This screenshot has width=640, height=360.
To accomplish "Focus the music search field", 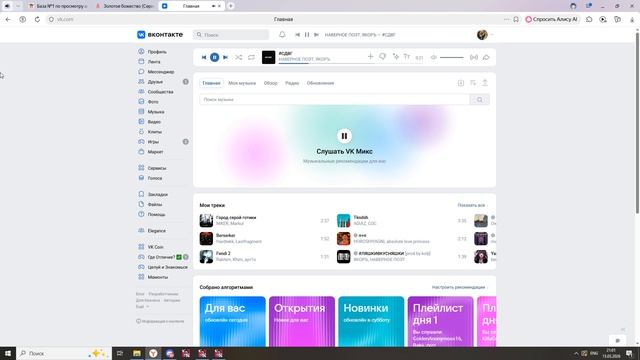I will click(x=335, y=100).
